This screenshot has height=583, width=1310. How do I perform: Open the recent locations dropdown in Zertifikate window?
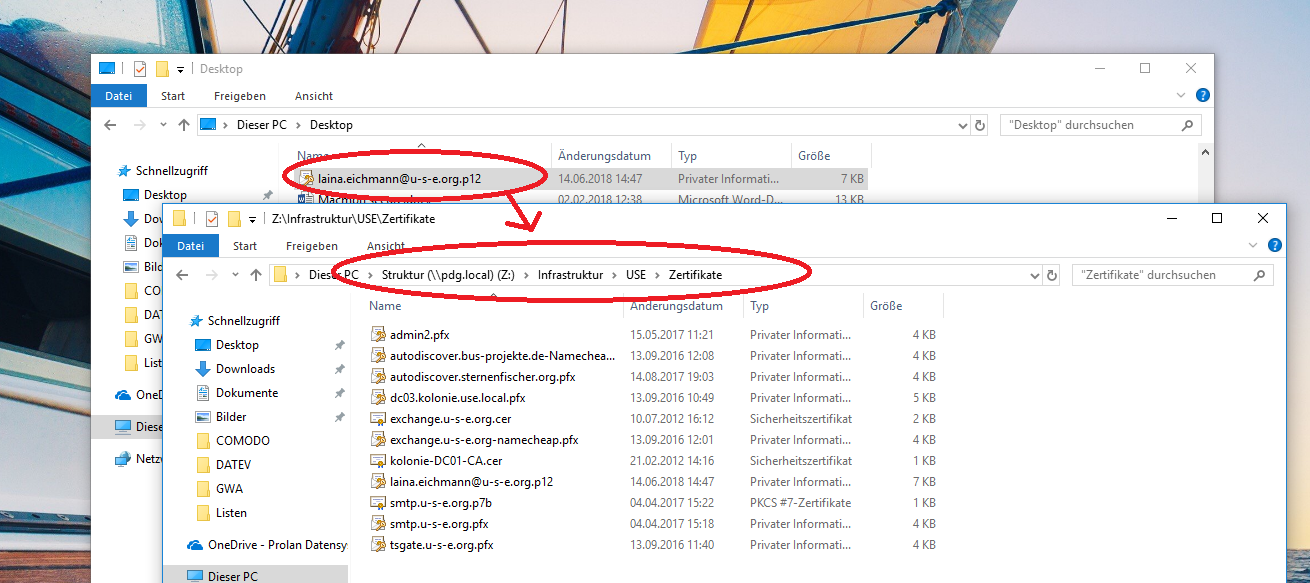pos(235,275)
